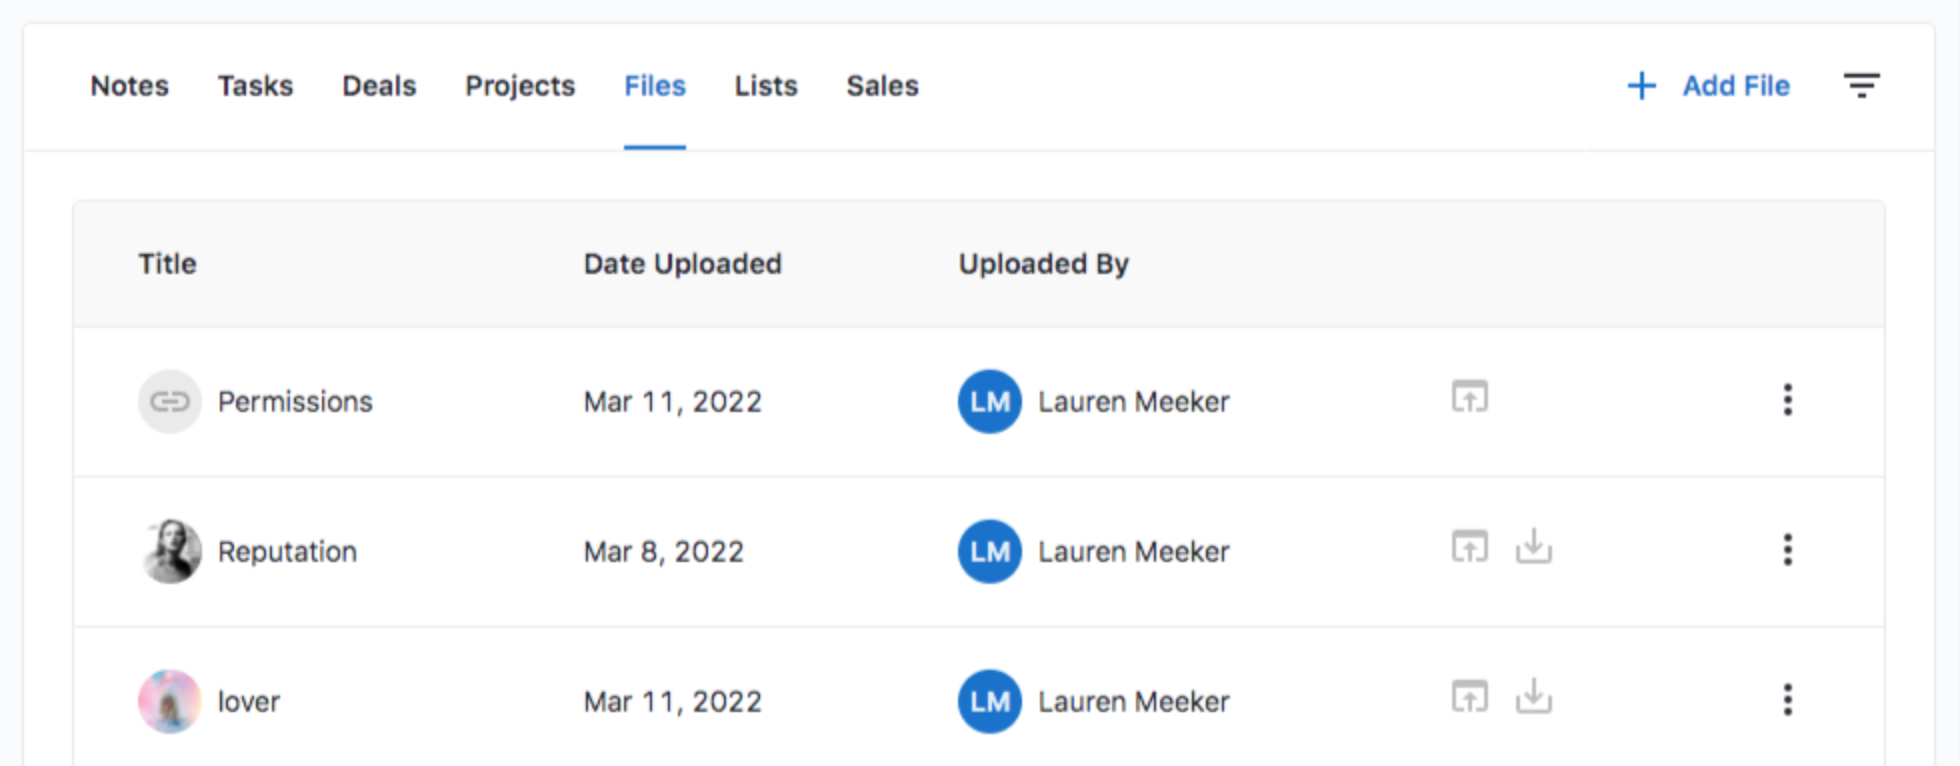This screenshot has height=766, width=1960.
Task: Click the Add File button
Action: click(x=1709, y=86)
